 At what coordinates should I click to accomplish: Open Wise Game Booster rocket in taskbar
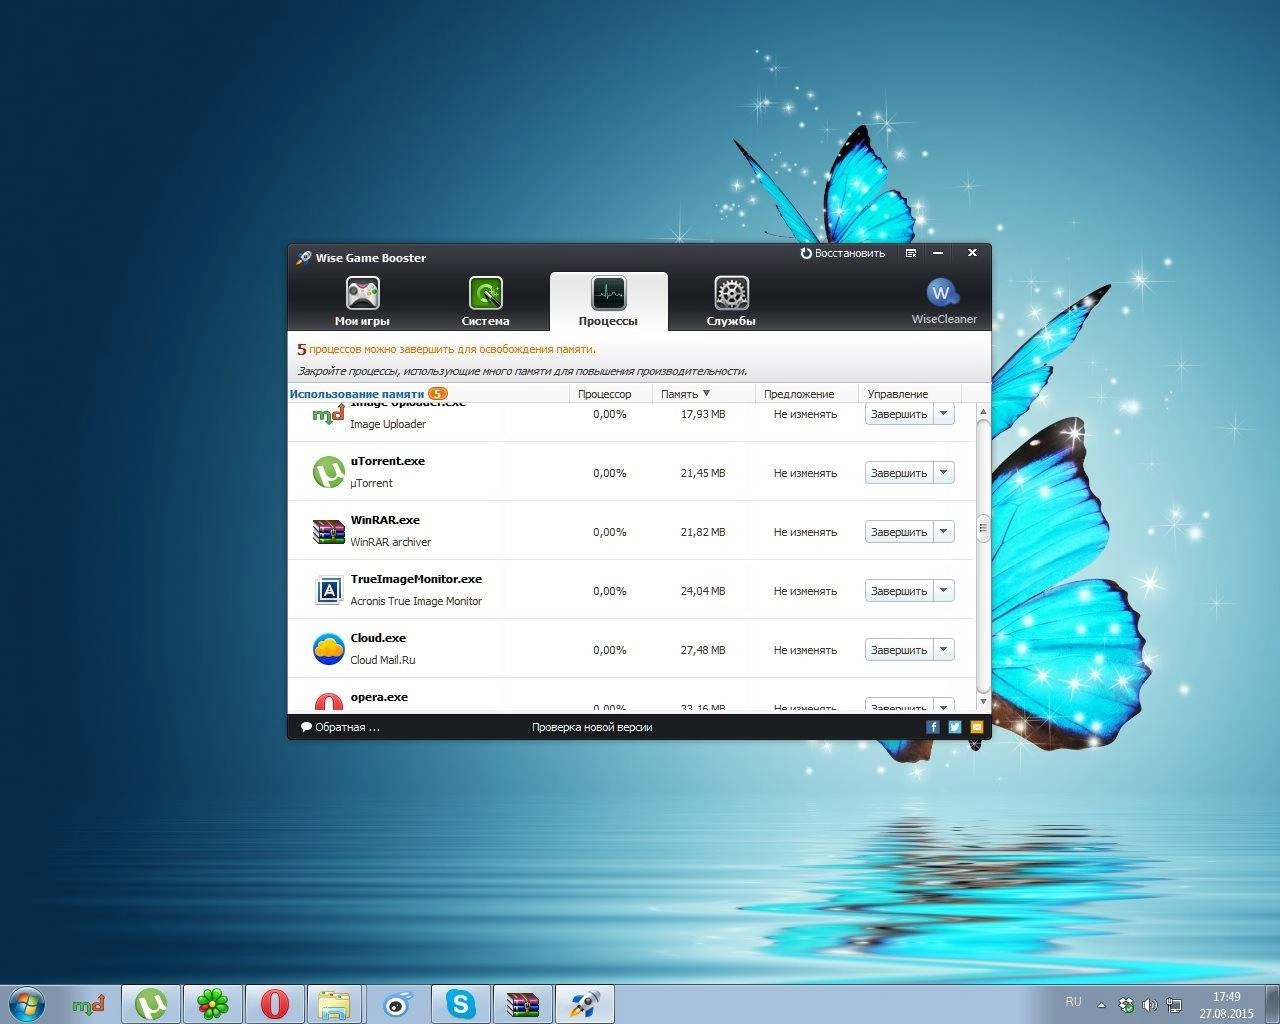pos(585,1004)
